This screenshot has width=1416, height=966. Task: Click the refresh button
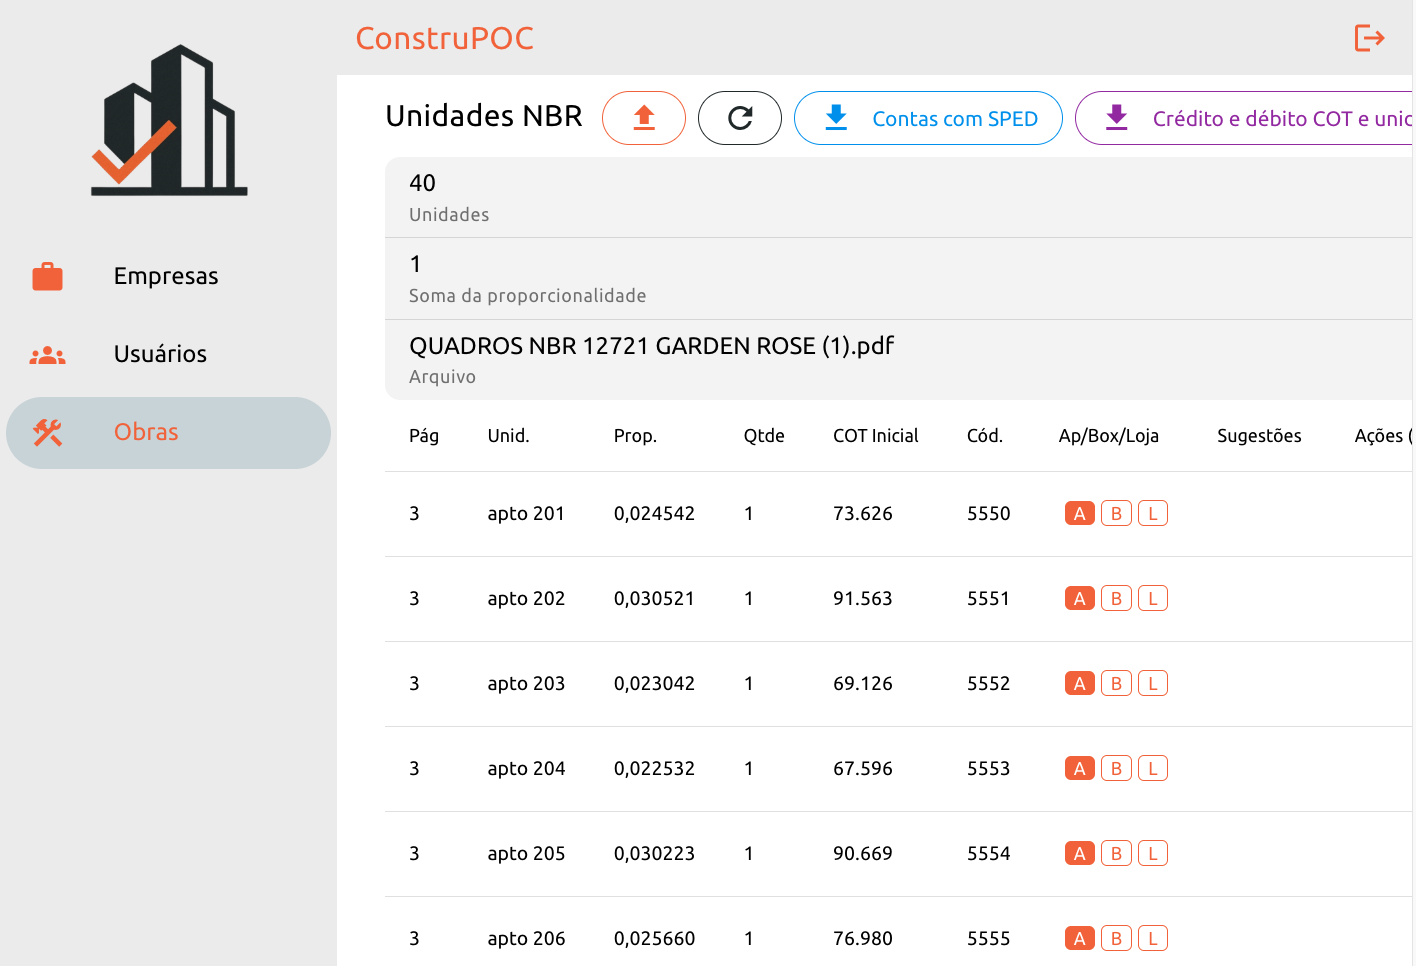(x=740, y=118)
